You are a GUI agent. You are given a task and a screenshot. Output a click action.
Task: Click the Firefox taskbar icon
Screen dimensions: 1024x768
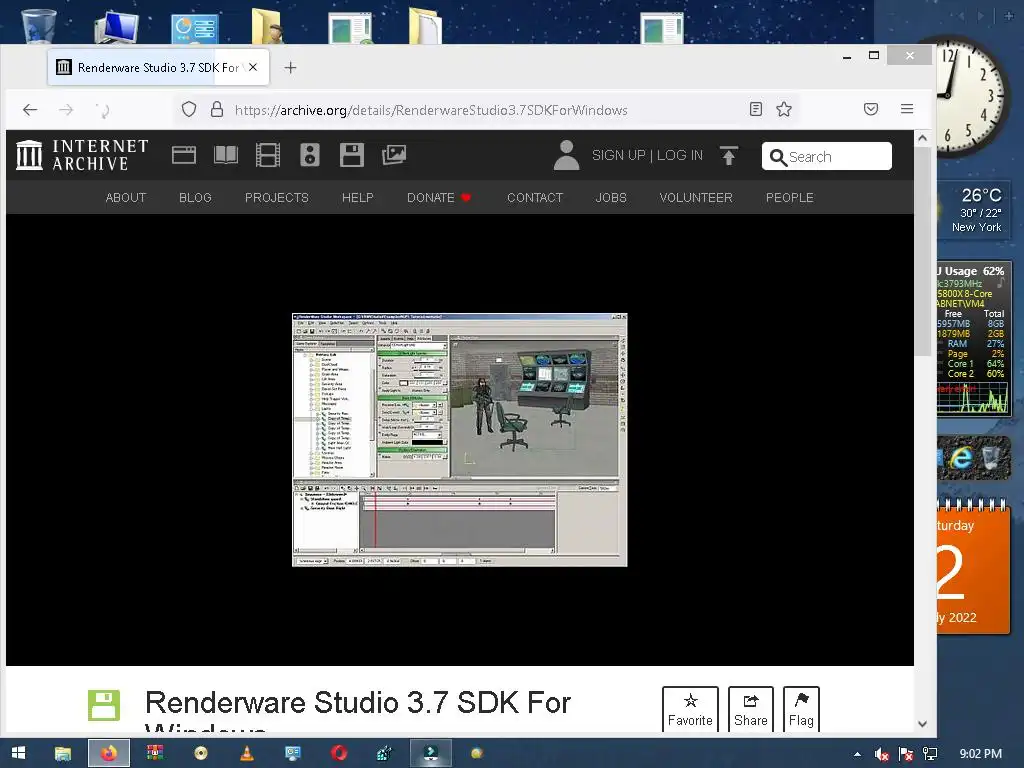click(x=109, y=753)
